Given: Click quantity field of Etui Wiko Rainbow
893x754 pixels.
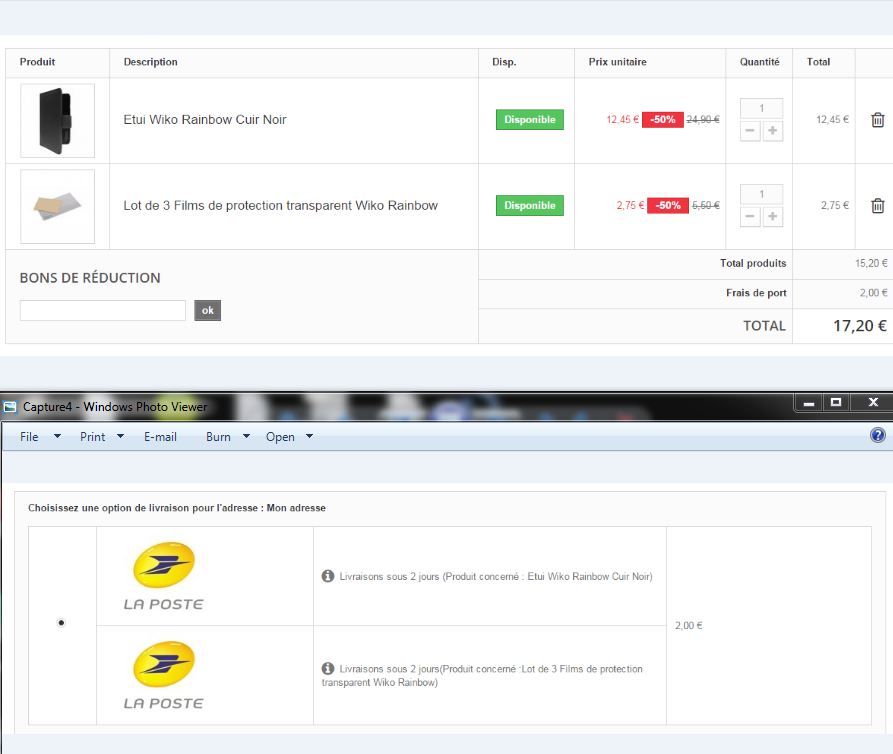Looking at the screenshot, I should coord(761,108).
